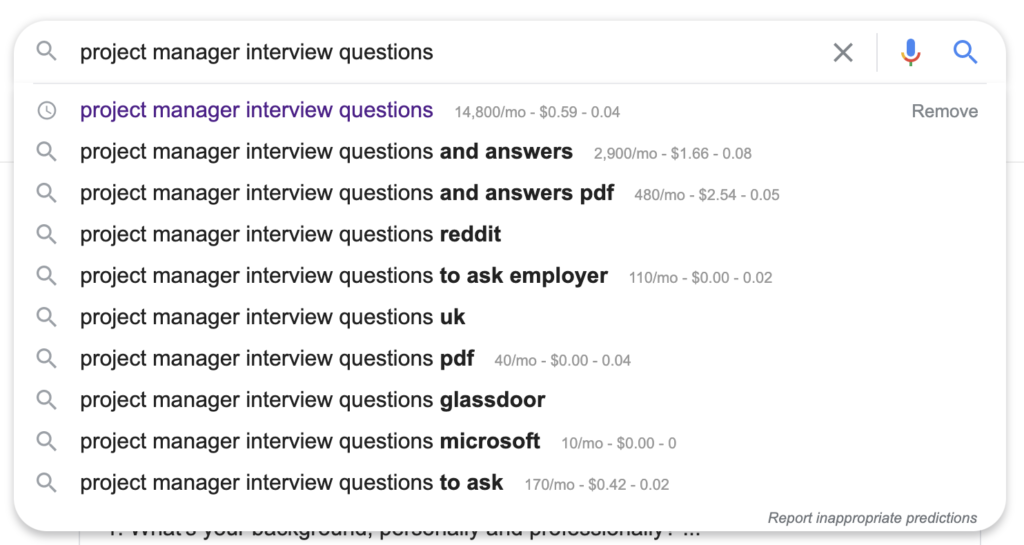Choose the 'to ask employer' suggestion

pos(344,275)
